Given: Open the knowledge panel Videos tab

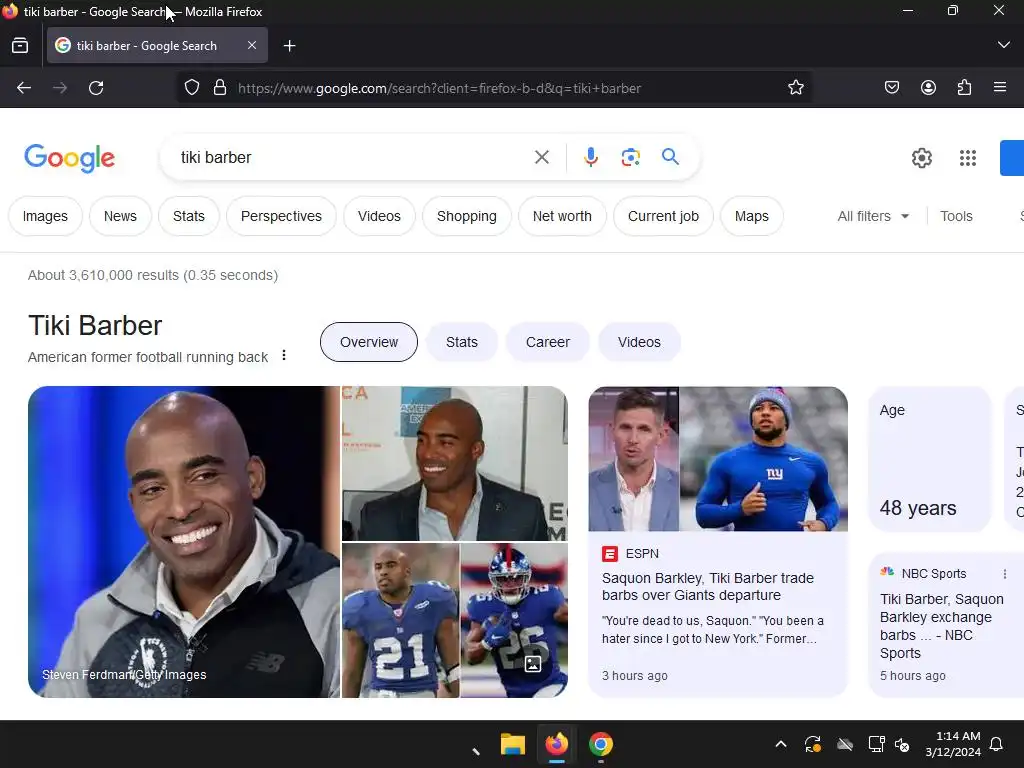Looking at the screenshot, I should click(639, 342).
